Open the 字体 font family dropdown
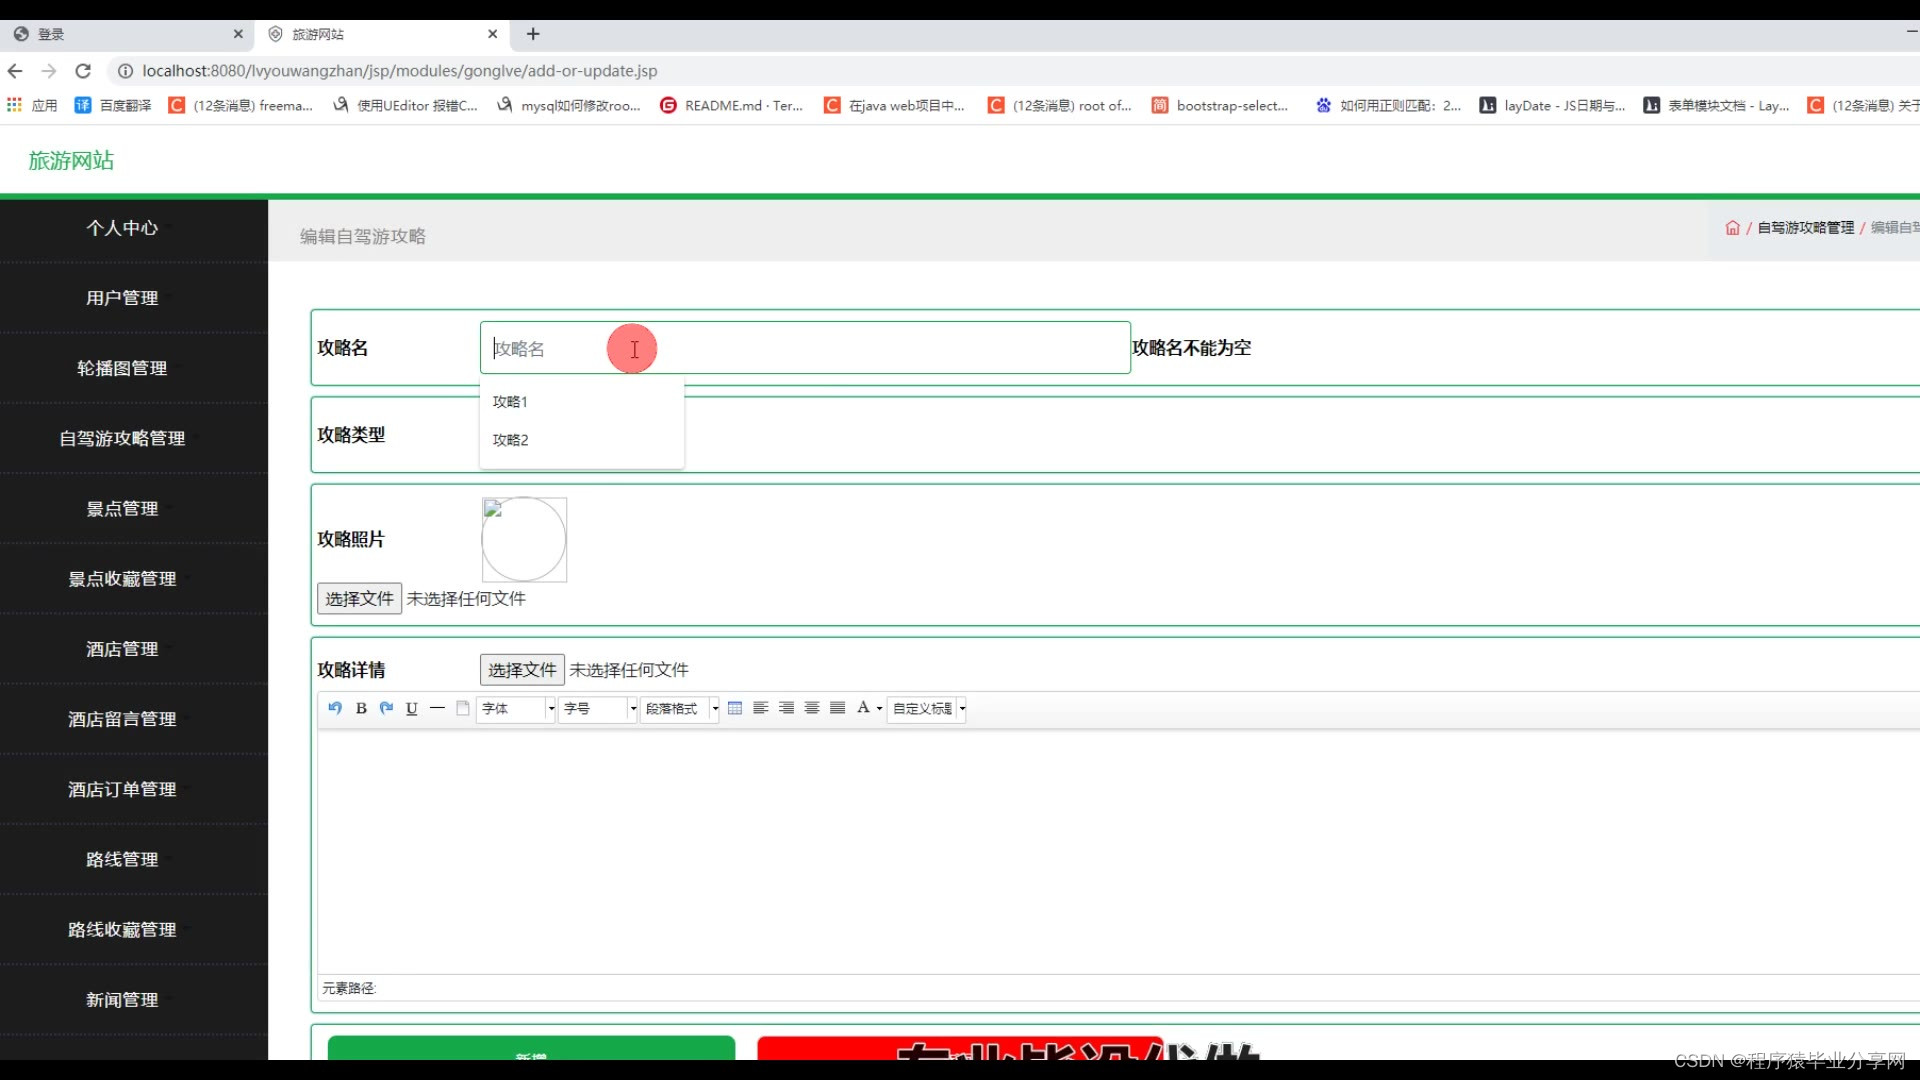This screenshot has height=1080, width=1920. pos(516,708)
